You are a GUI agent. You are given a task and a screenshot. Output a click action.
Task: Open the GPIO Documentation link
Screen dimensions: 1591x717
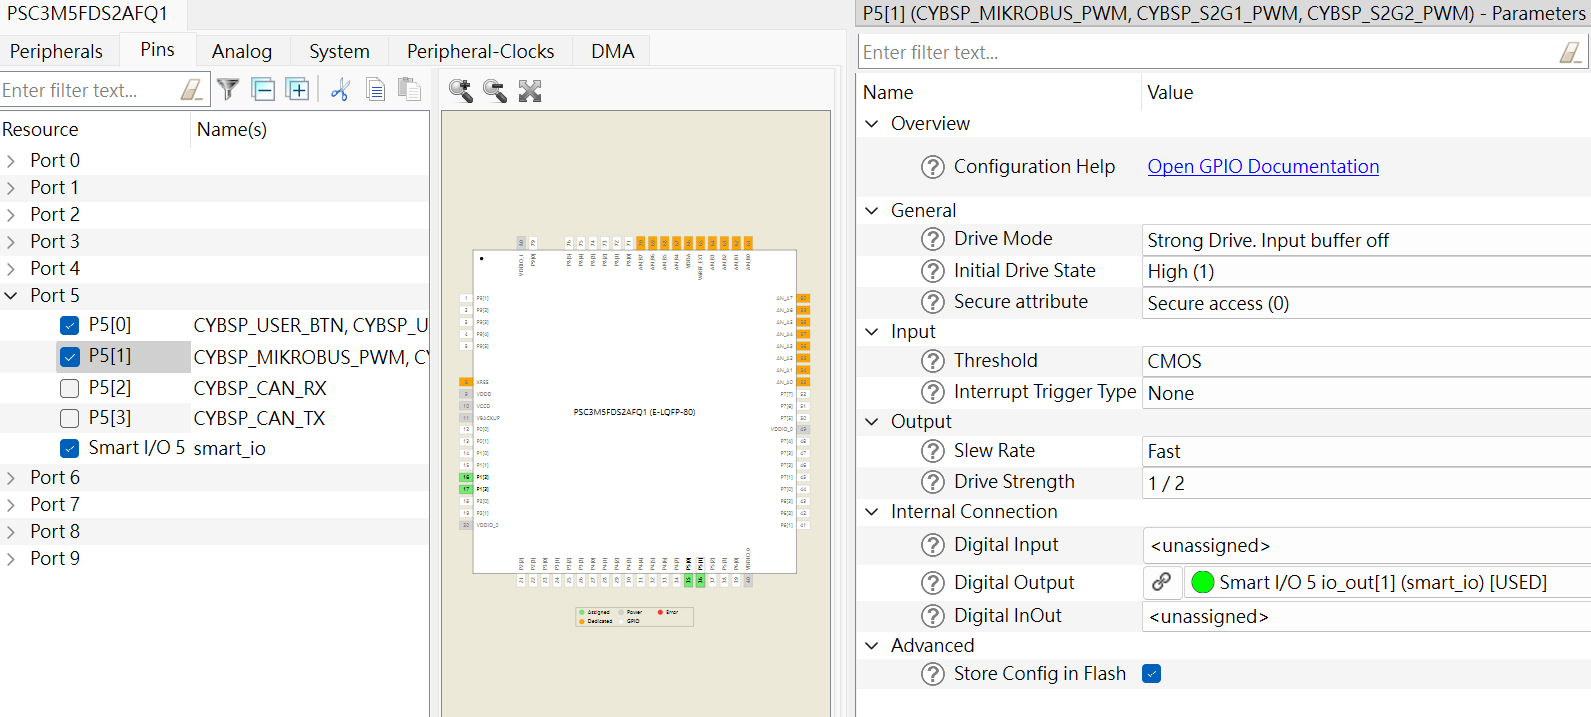pos(1263,167)
